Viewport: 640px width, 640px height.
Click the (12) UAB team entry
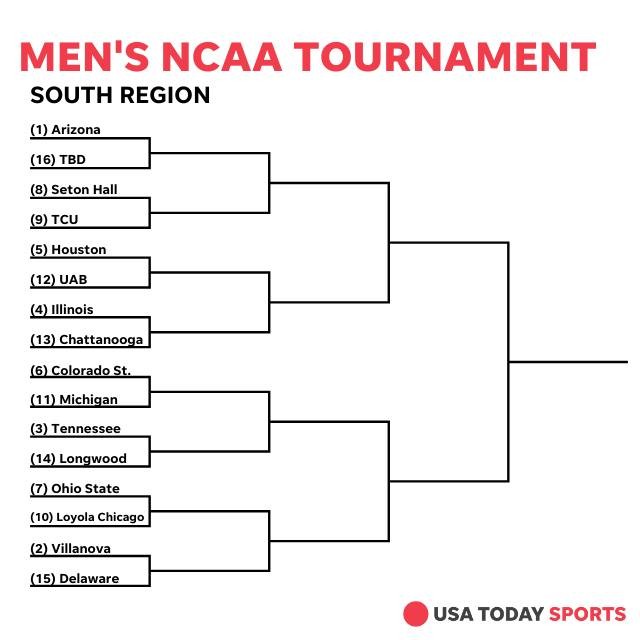coord(59,279)
